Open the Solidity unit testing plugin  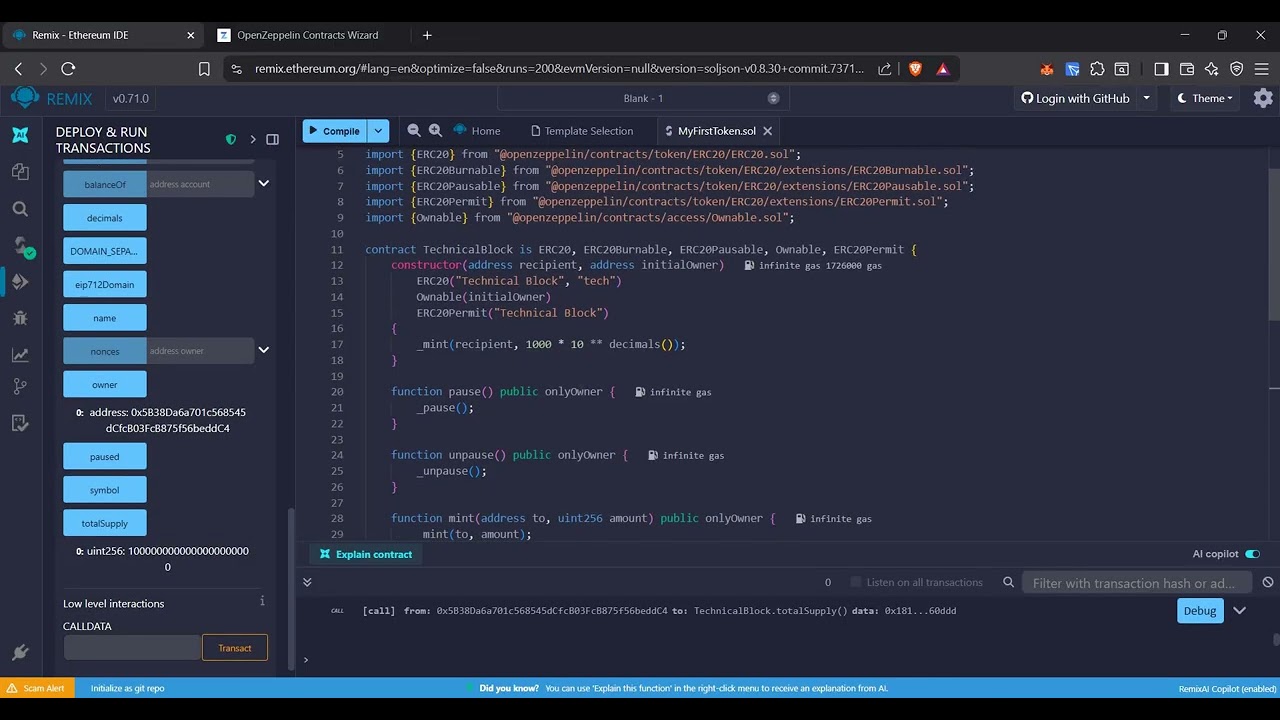tap(20, 423)
